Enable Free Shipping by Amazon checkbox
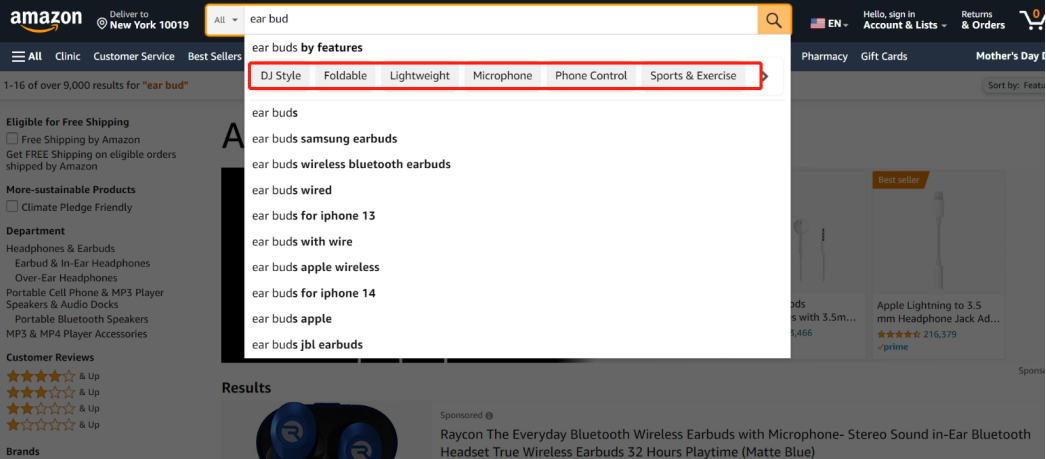The width and height of the screenshot is (1046, 459). (x=12, y=140)
